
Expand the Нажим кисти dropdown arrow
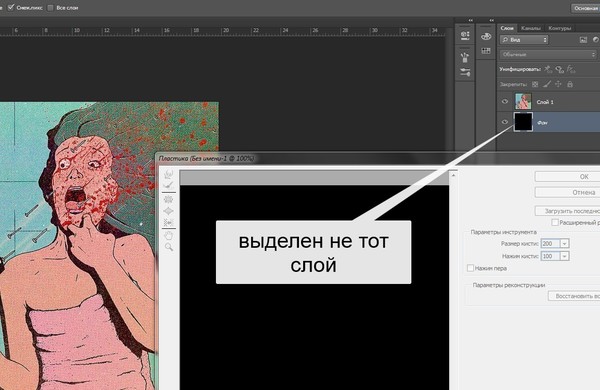(x=564, y=256)
